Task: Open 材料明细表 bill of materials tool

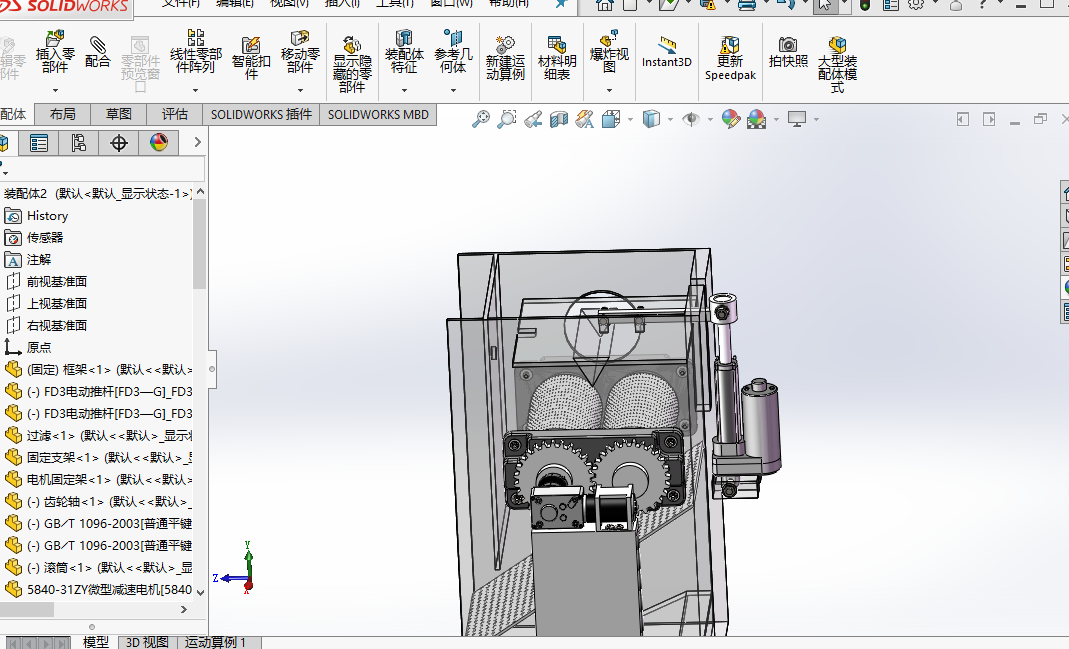Action: pyautogui.click(x=557, y=58)
